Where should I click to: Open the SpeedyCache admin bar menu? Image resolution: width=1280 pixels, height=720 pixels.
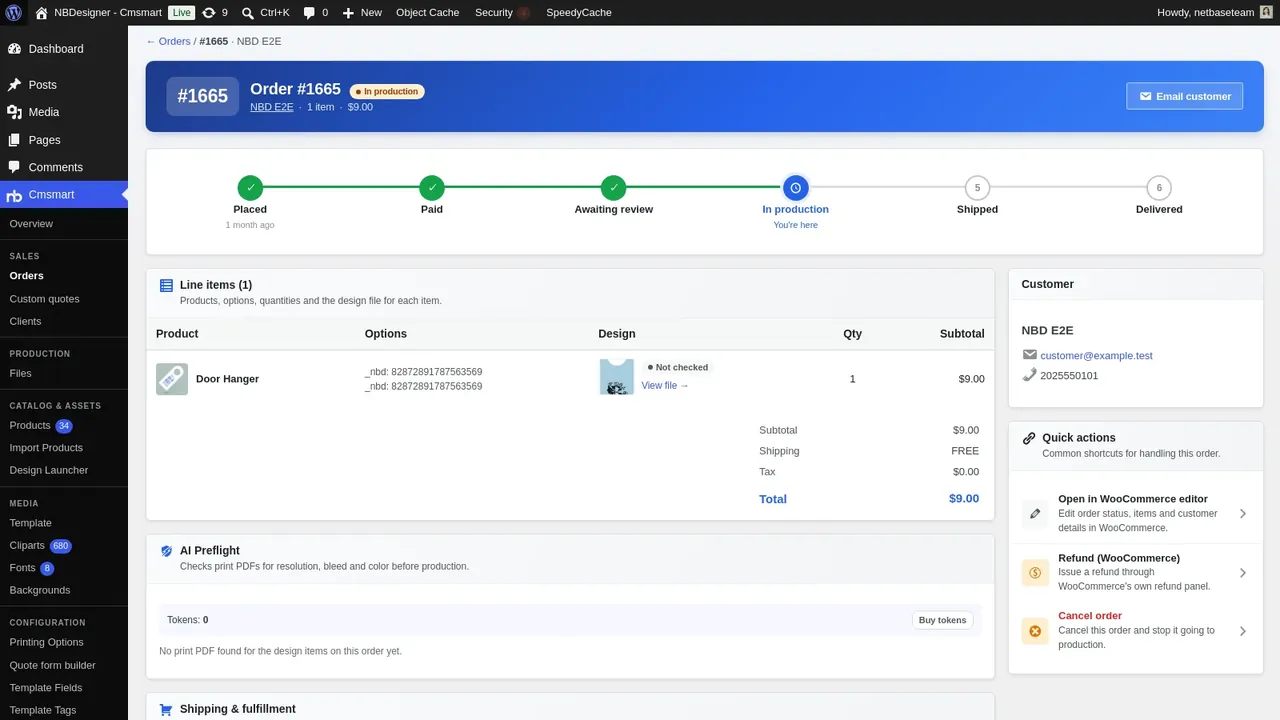tap(579, 12)
